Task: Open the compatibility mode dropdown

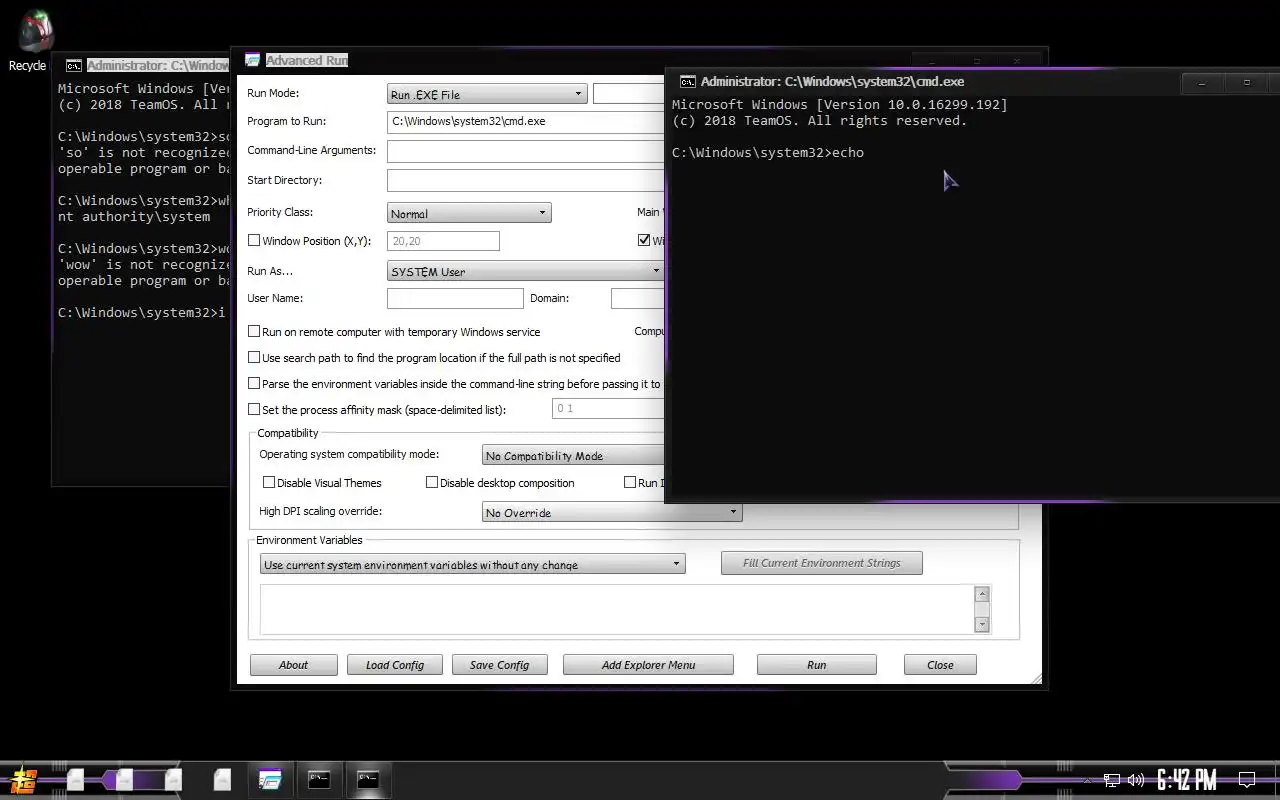Action: [x=573, y=456]
